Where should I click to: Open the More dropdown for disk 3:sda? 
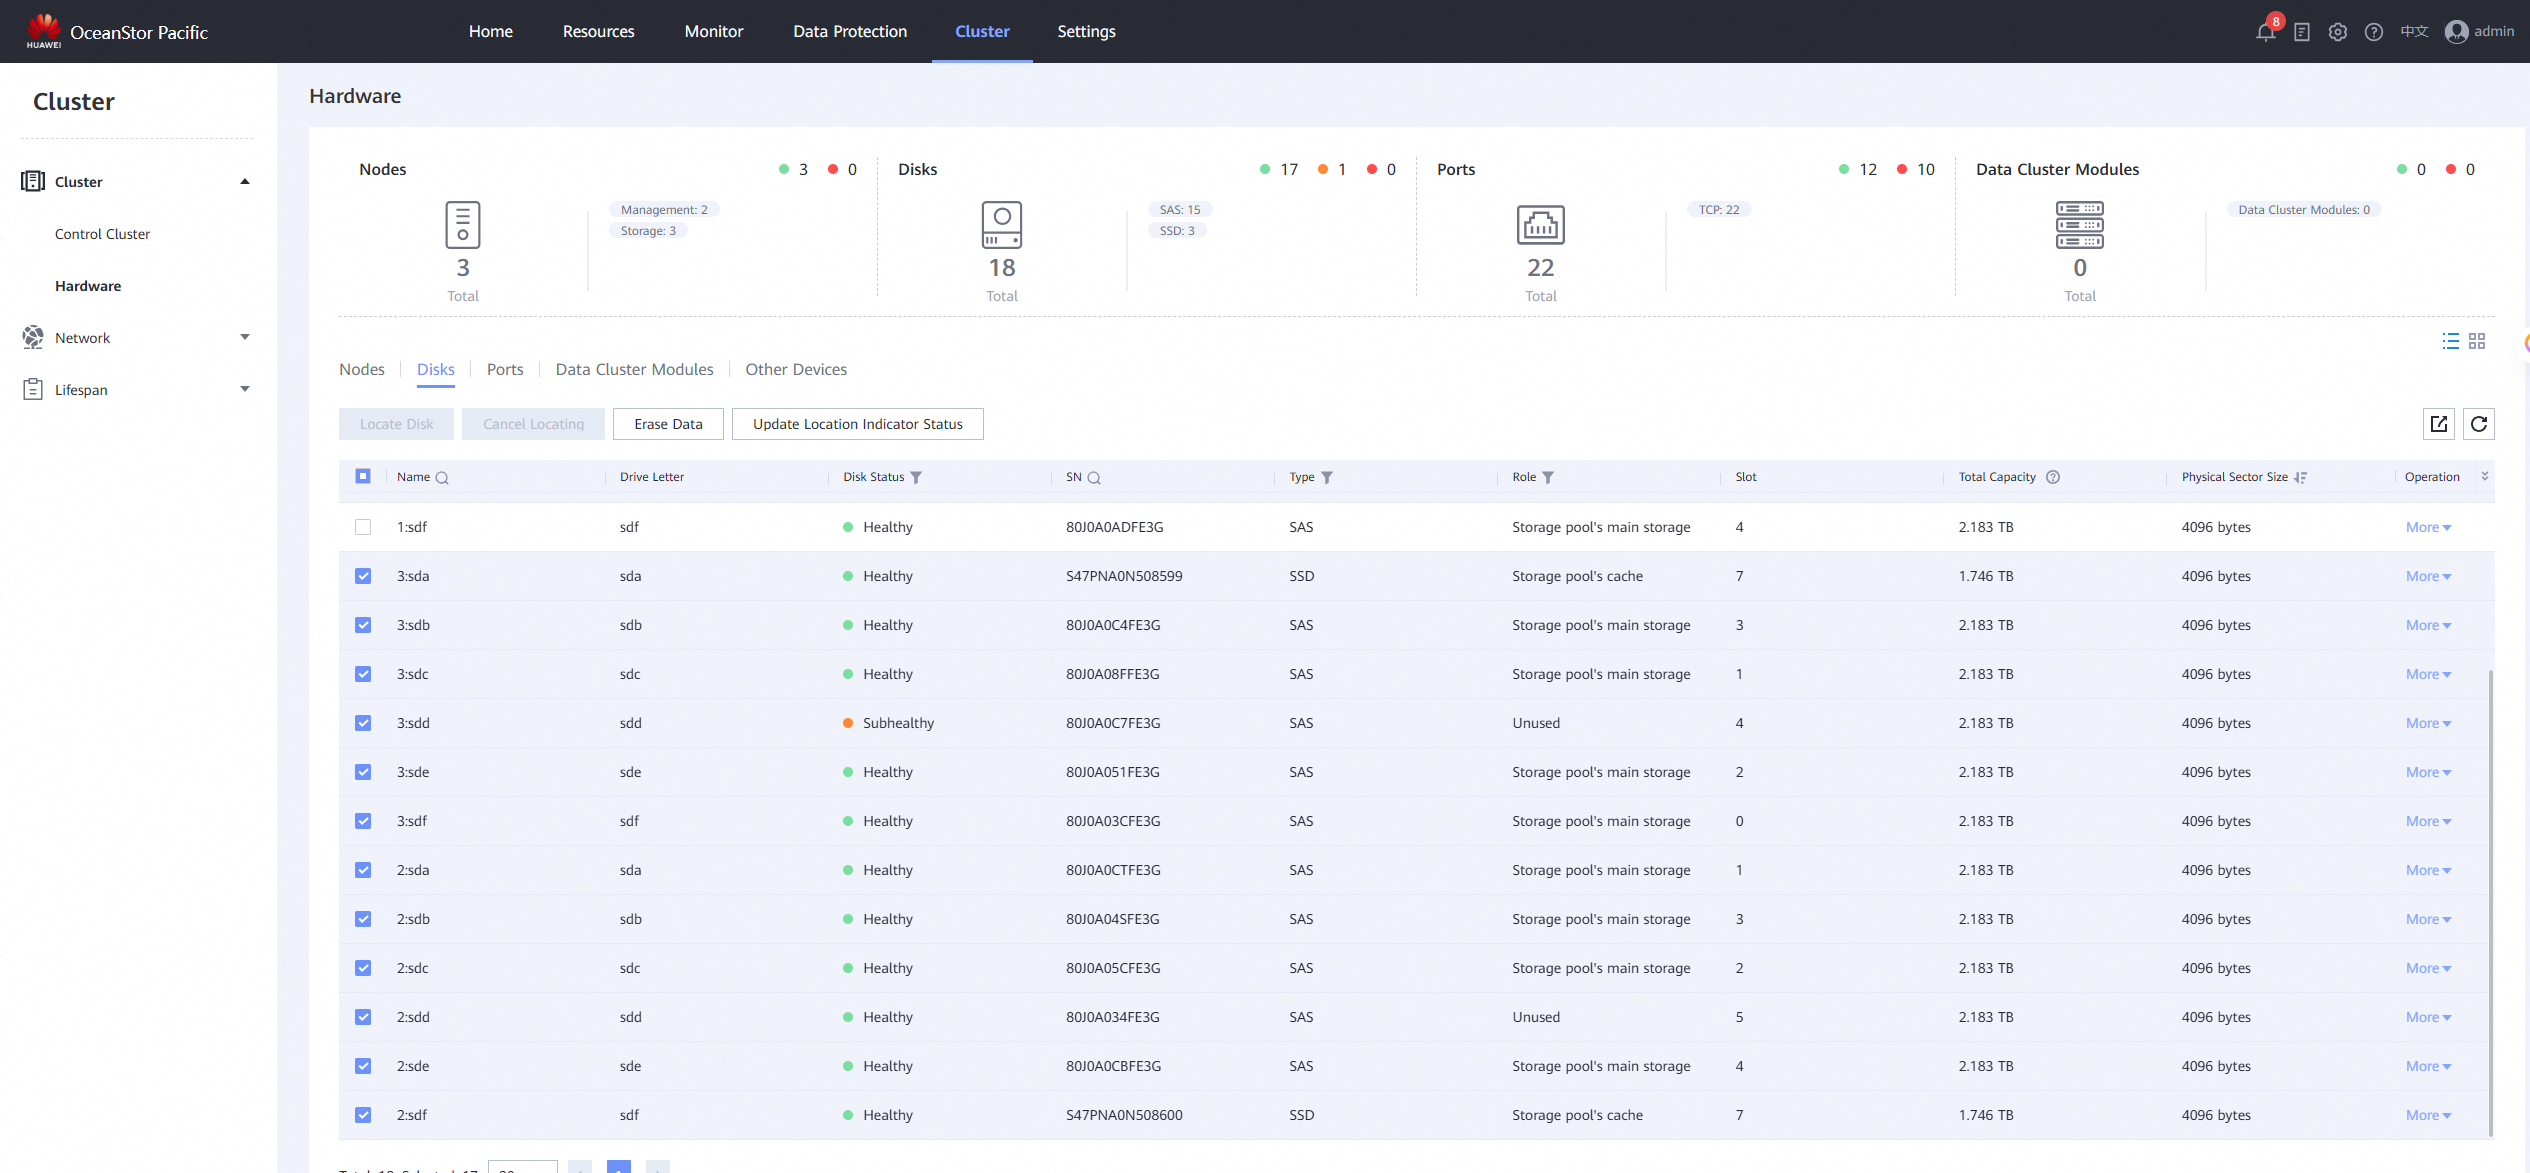(x=2428, y=576)
